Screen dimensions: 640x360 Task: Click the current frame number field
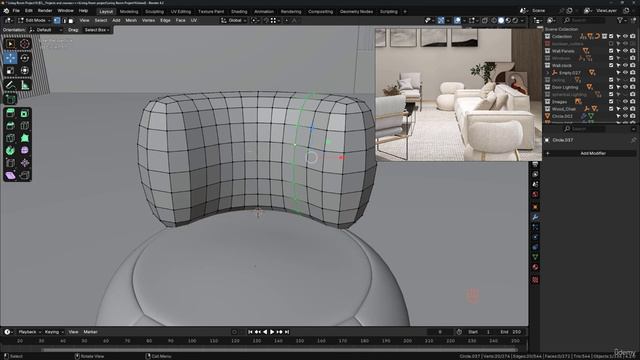[440, 332]
